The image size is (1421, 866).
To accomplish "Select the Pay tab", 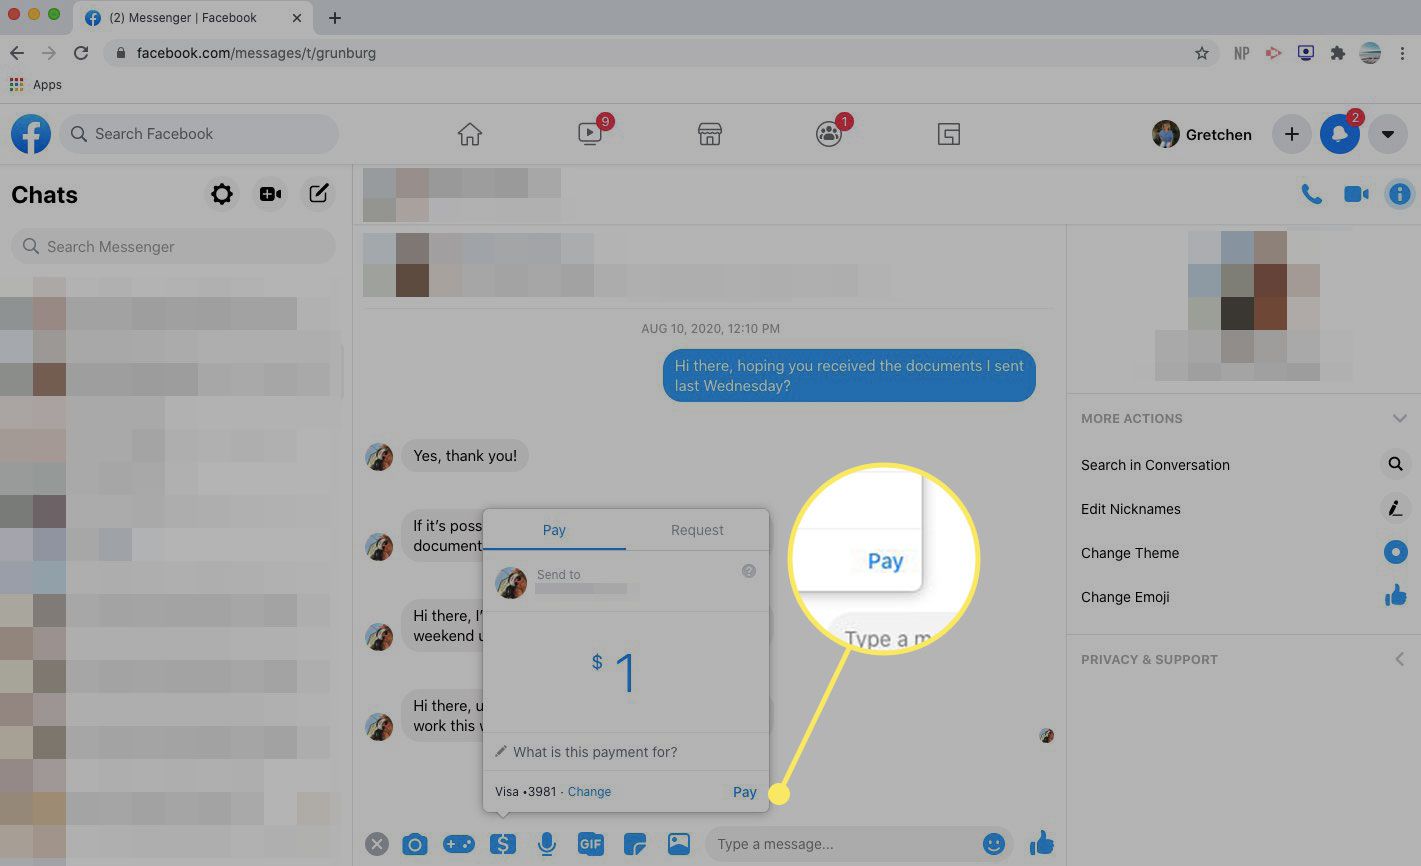I will [x=554, y=530].
